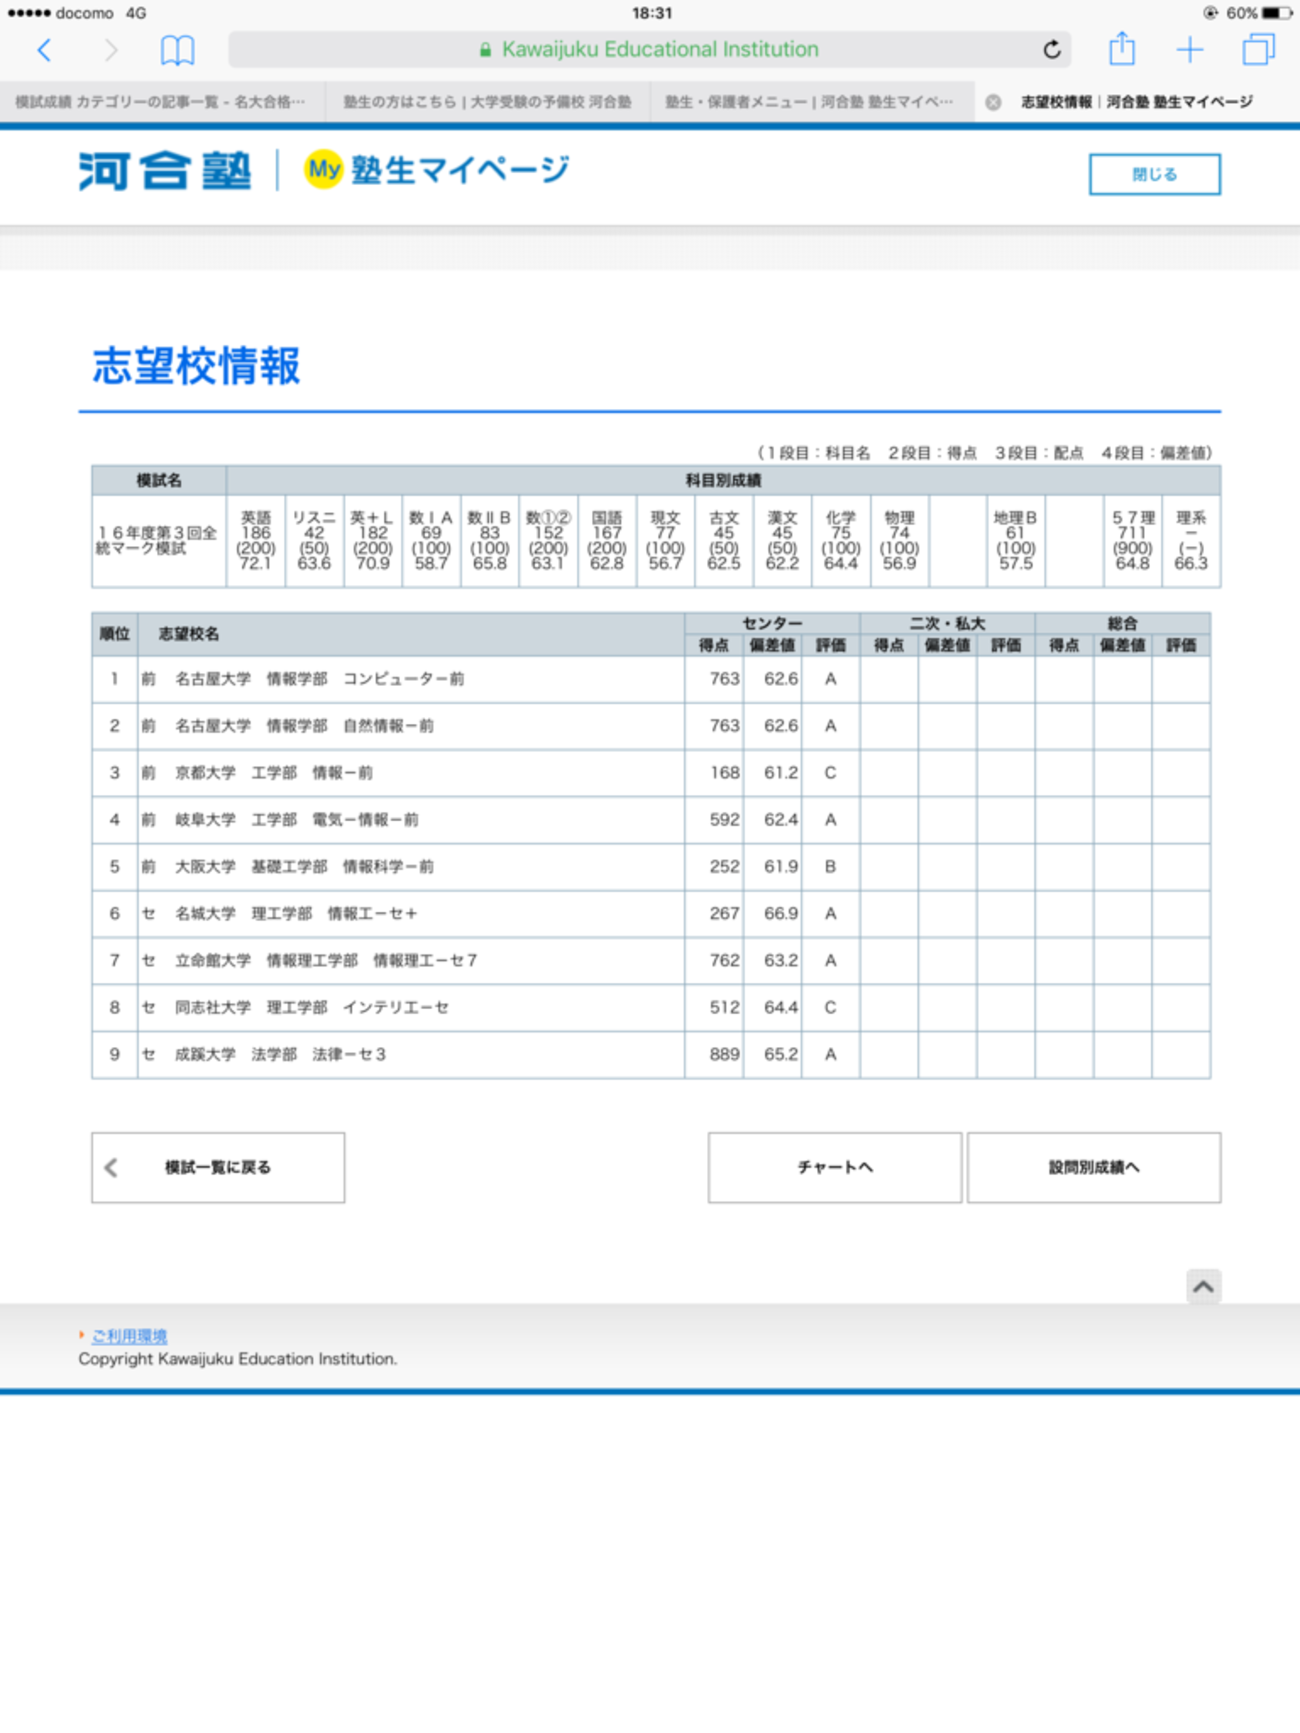The height and width of the screenshot is (1733, 1300).
Task: Click the My 塾生マイページ logo
Action: pyautogui.click(x=437, y=170)
